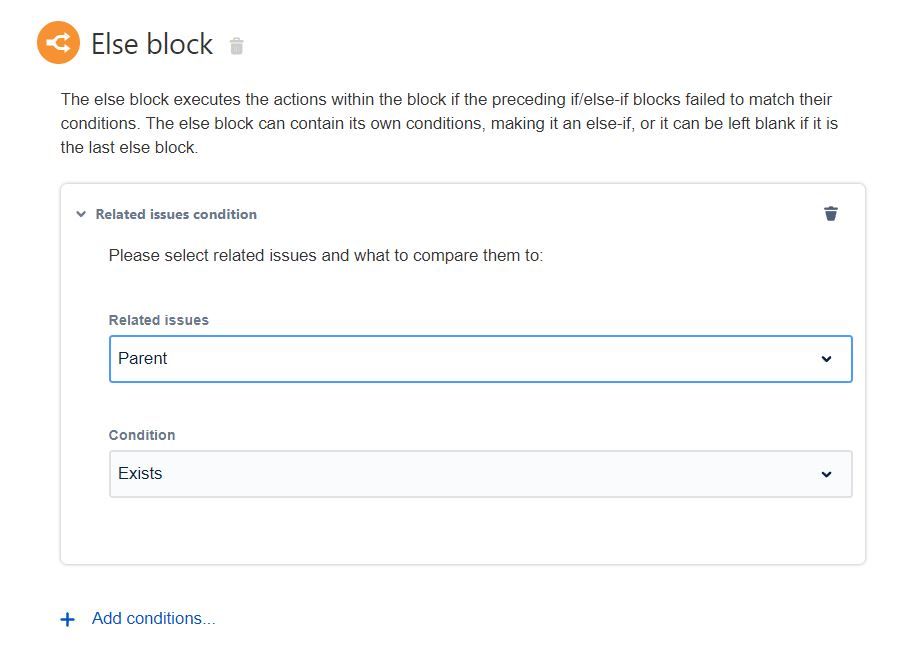This screenshot has width=917, height=656.
Task: Select the Else block heading text
Action: point(152,44)
